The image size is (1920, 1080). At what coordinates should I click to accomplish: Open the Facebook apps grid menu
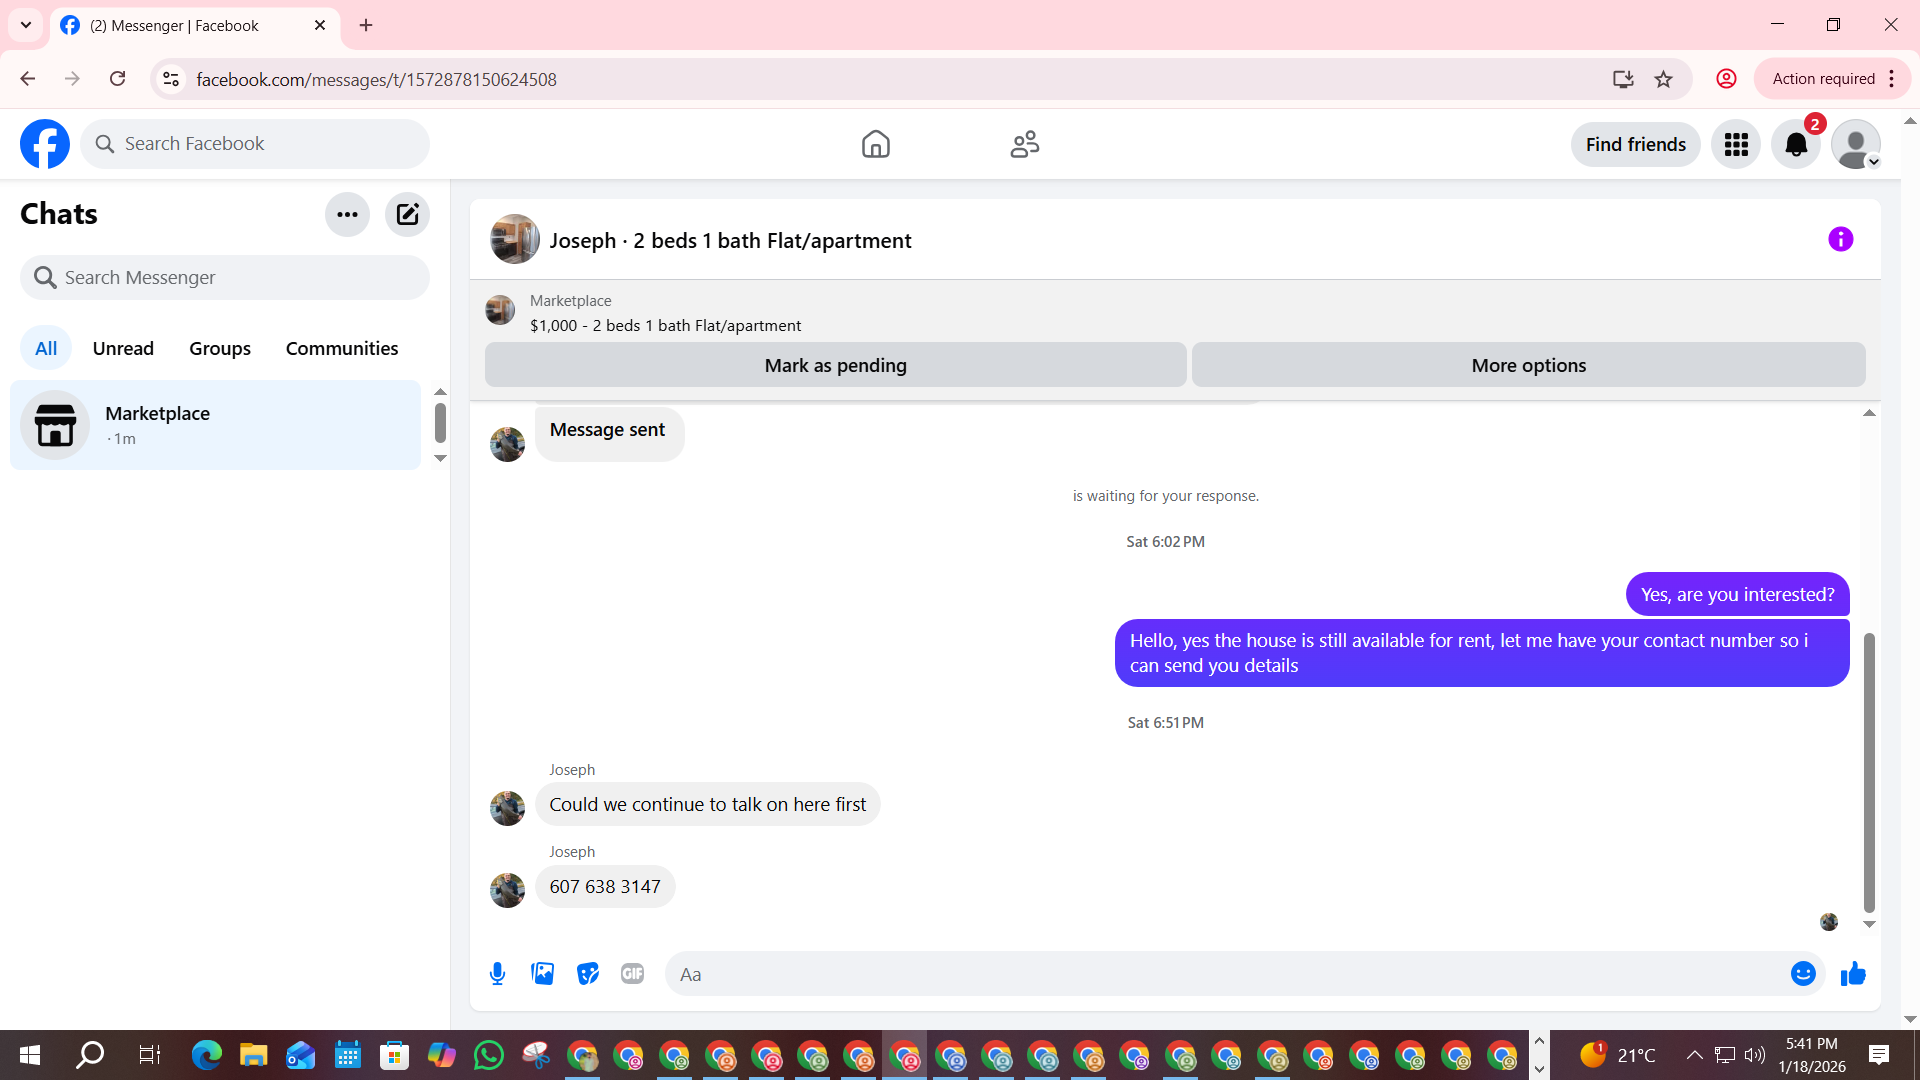tap(1736, 145)
